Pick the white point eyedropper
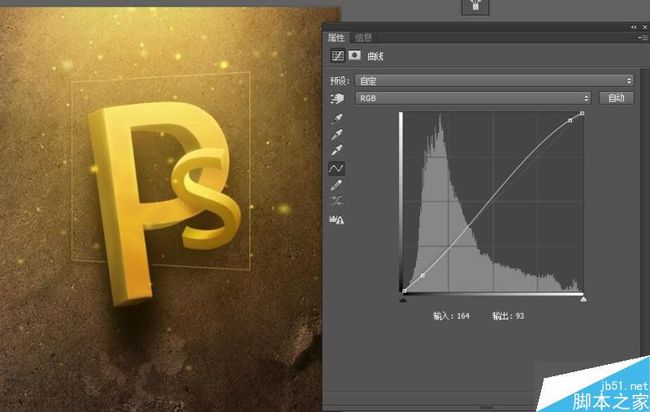Image resolution: width=650 pixels, height=412 pixels. tap(337, 150)
